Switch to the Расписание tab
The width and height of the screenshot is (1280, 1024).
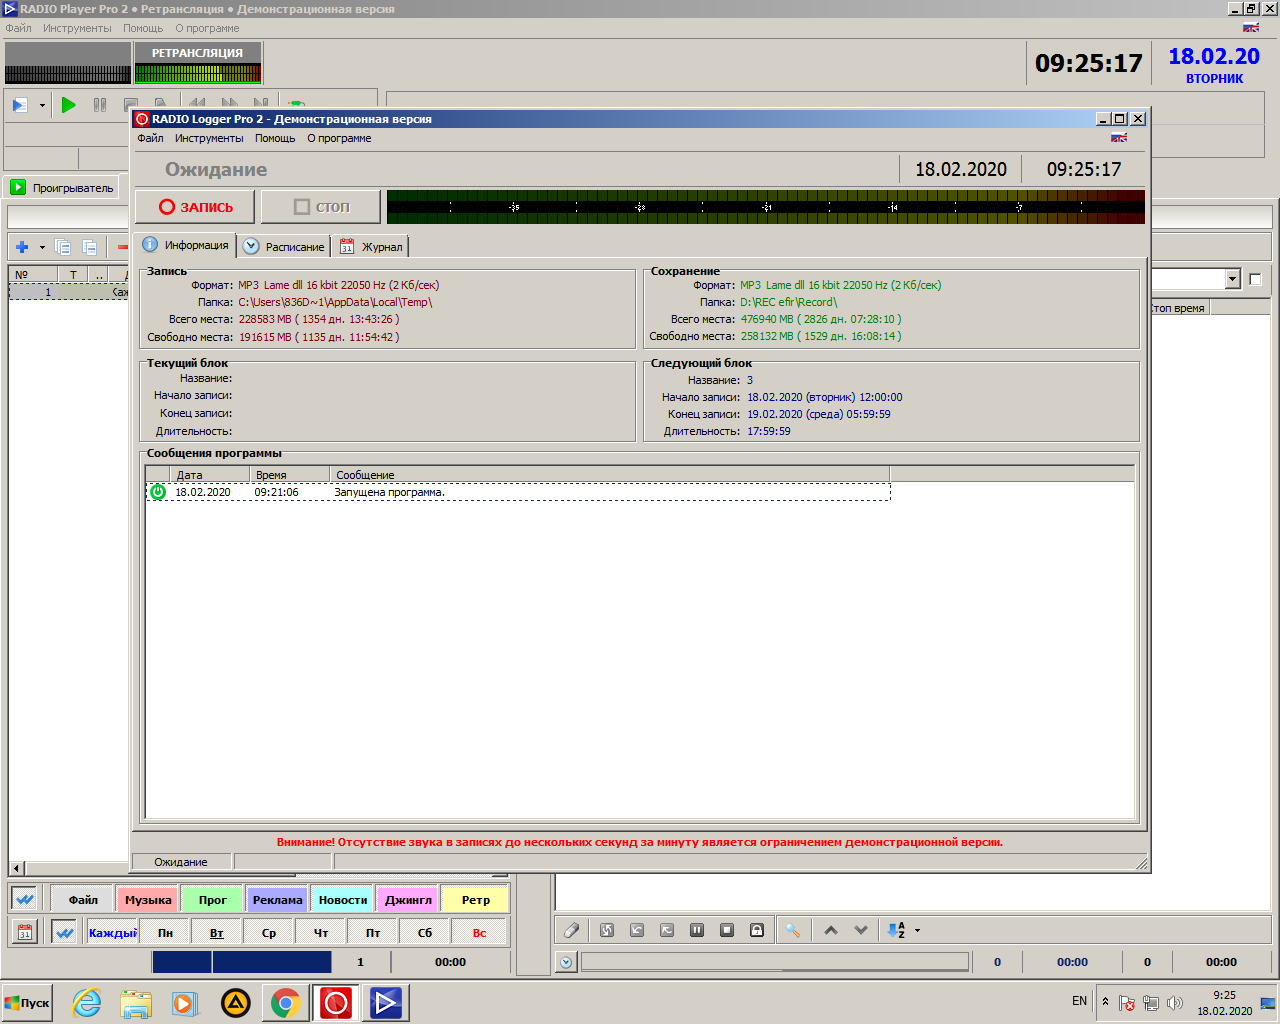pos(285,246)
